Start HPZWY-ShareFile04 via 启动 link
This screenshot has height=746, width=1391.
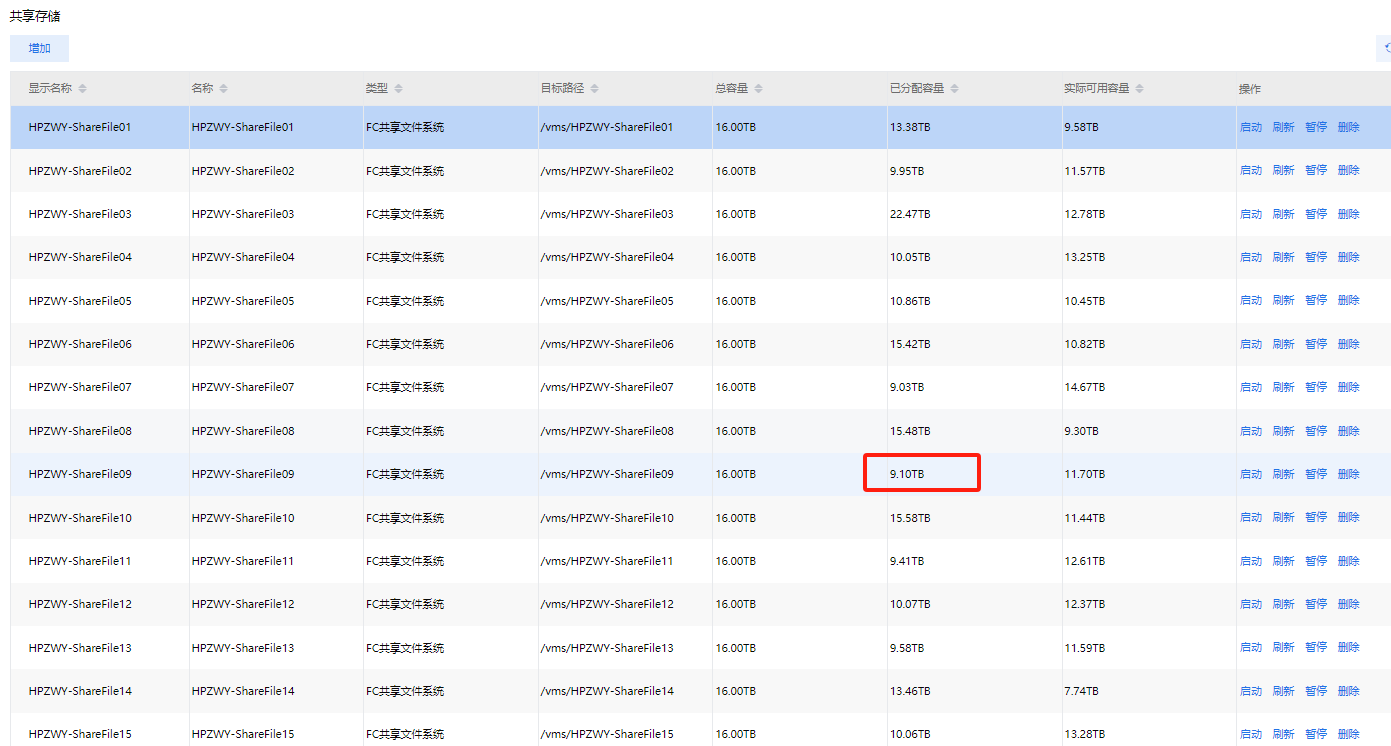click(1251, 257)
